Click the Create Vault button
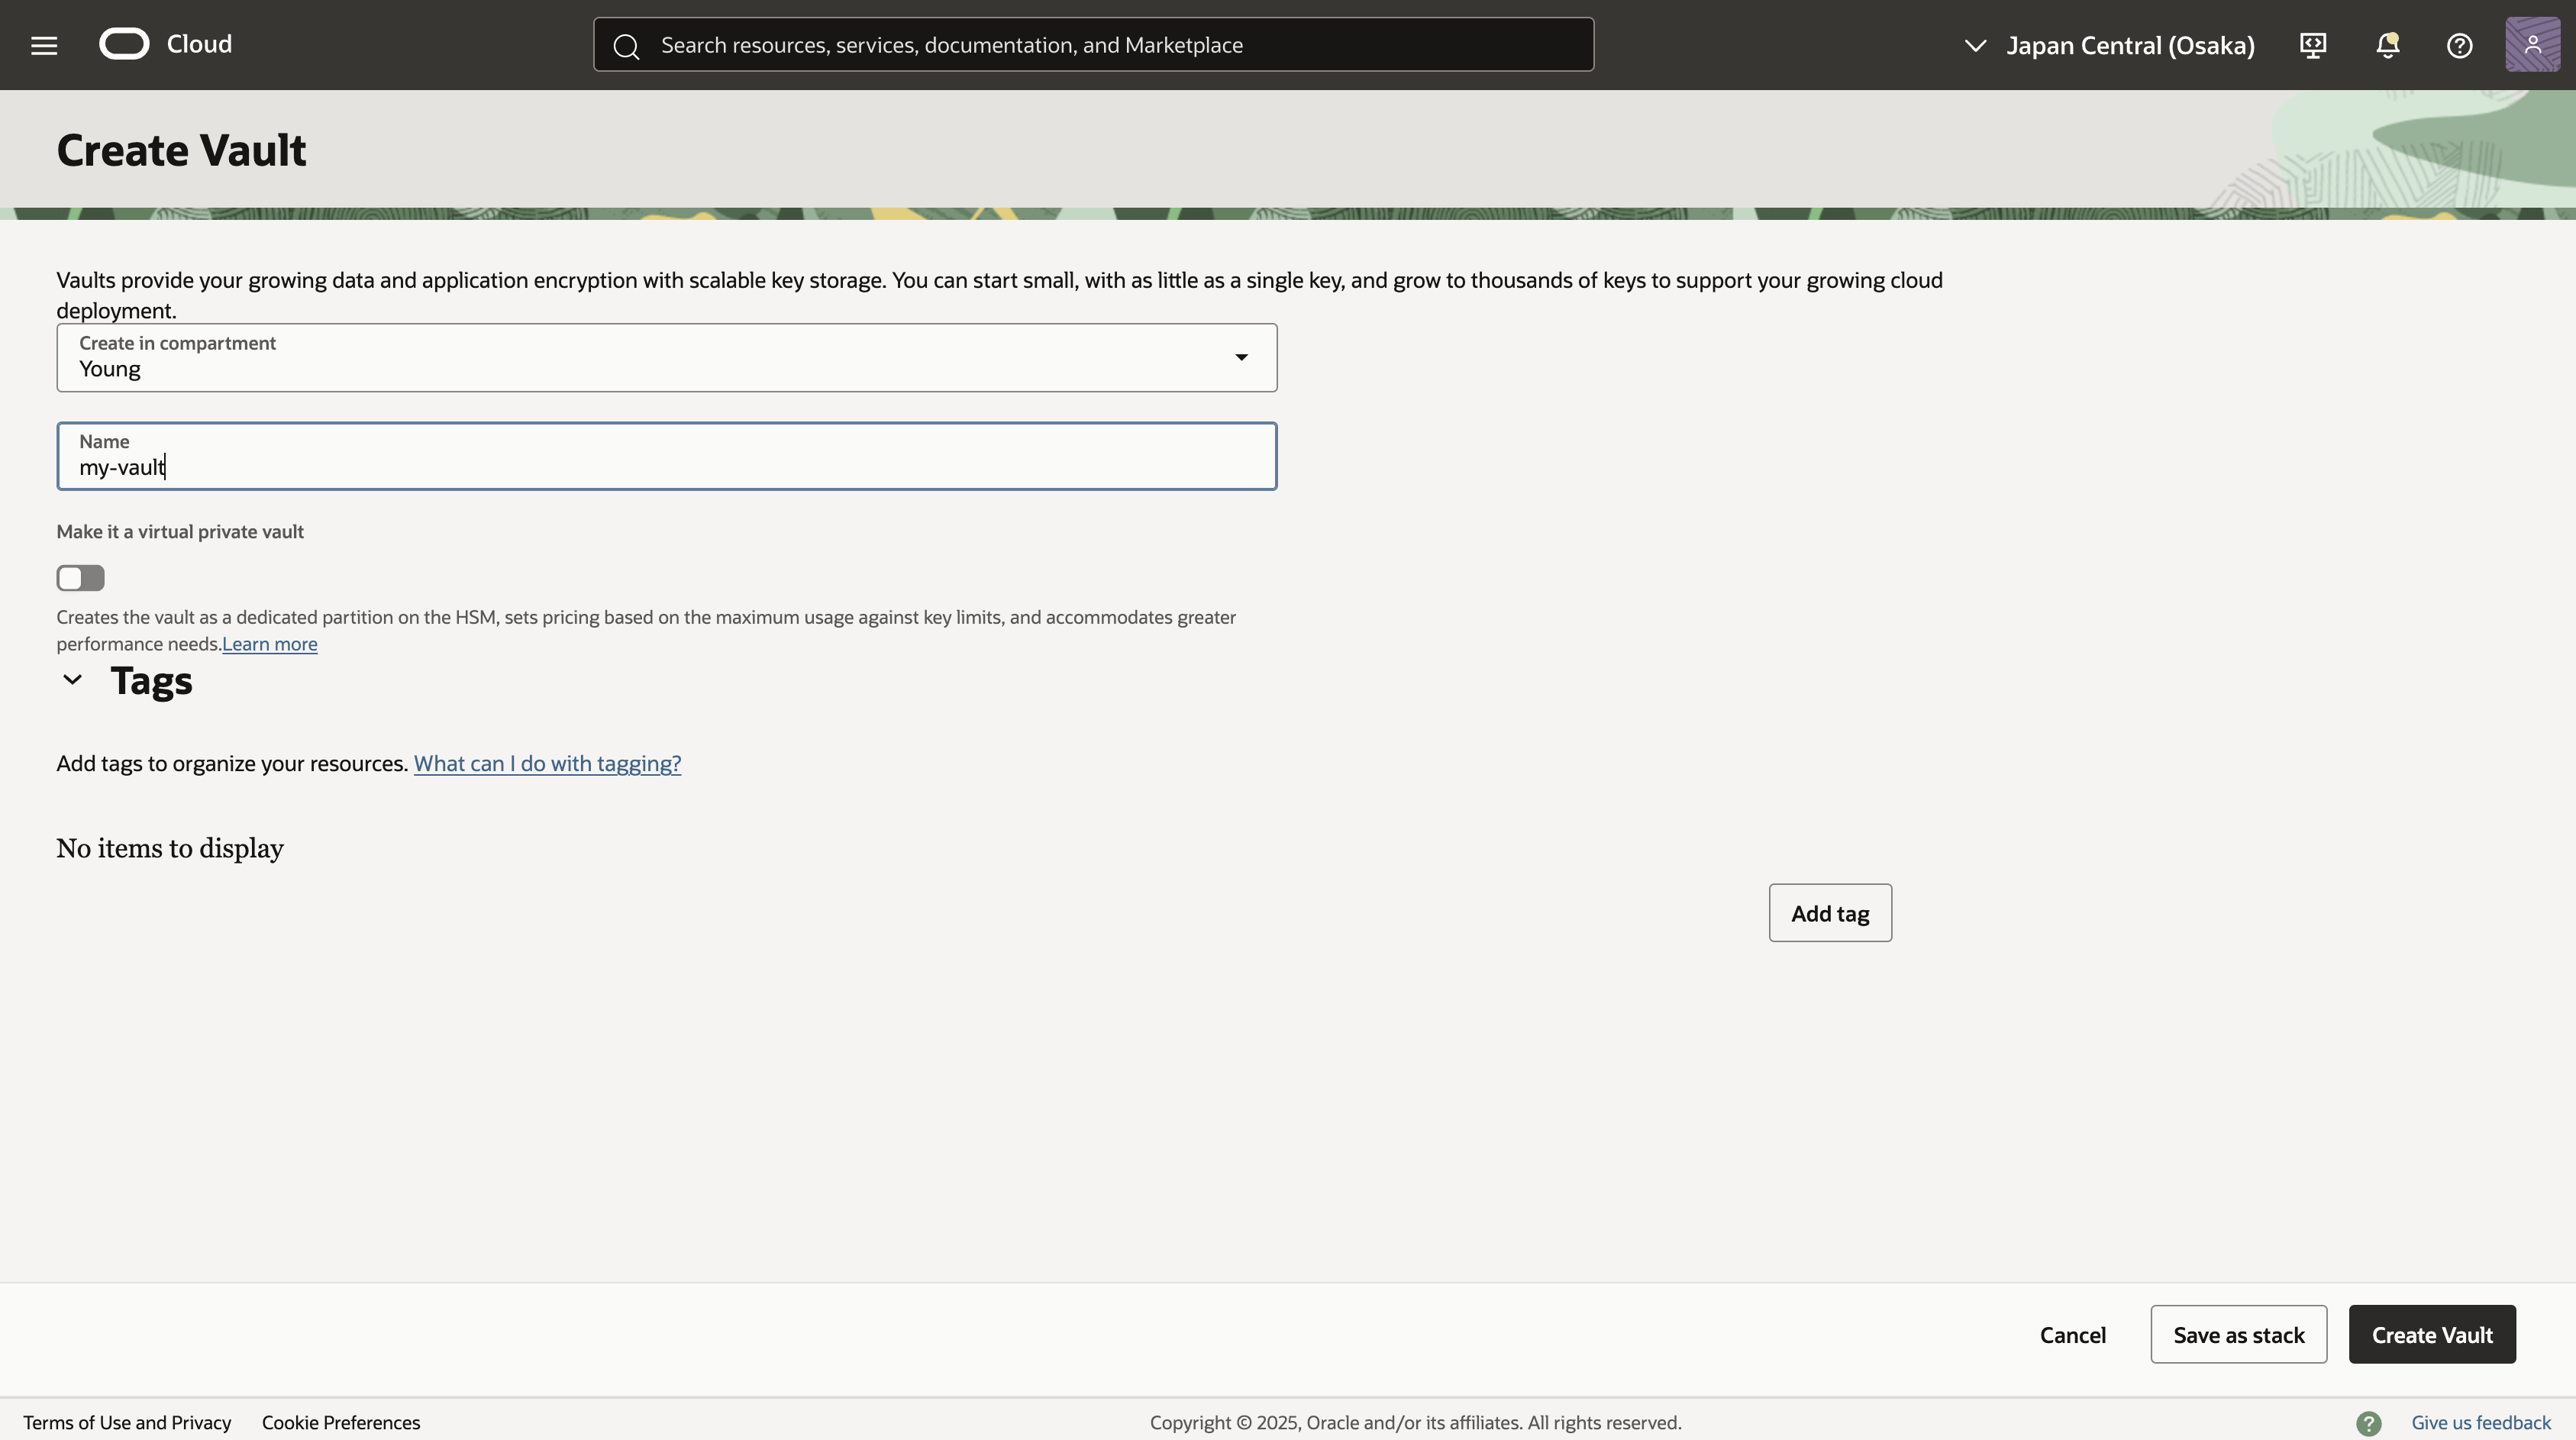This screenshot has height=1440, width=2576. click(2431, 1335)
